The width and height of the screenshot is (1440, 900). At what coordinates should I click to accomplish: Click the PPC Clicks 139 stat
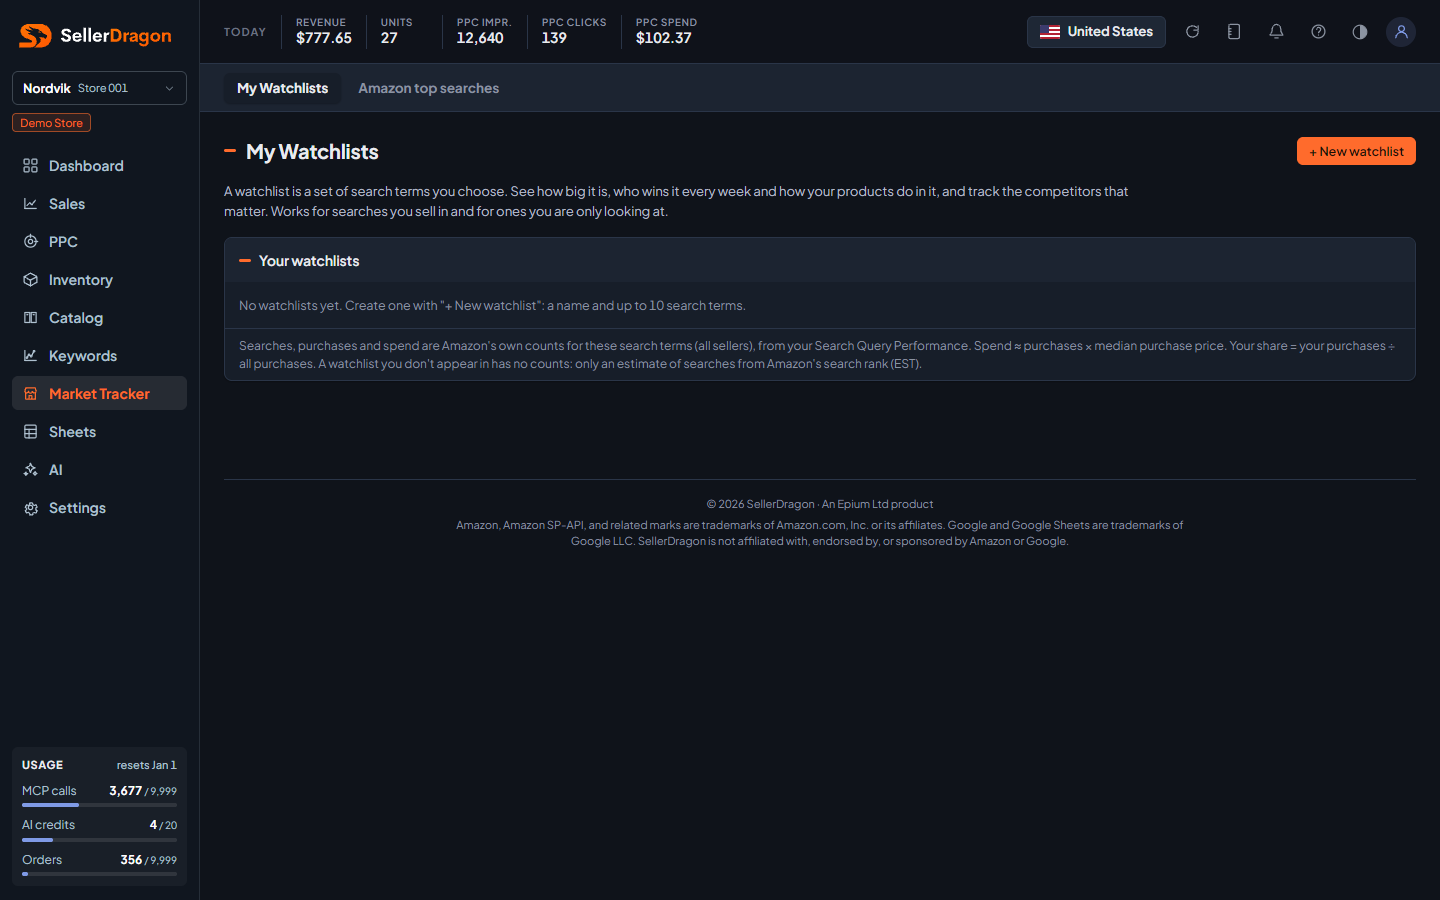coord(574,31)
